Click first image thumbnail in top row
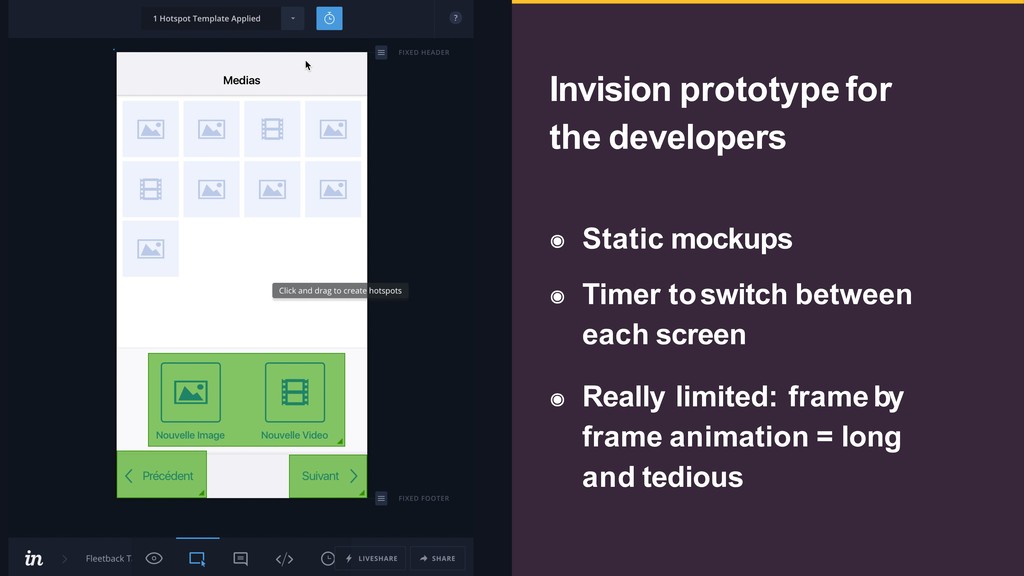The width and height of the screenshot is (1024, 576). 151,129
